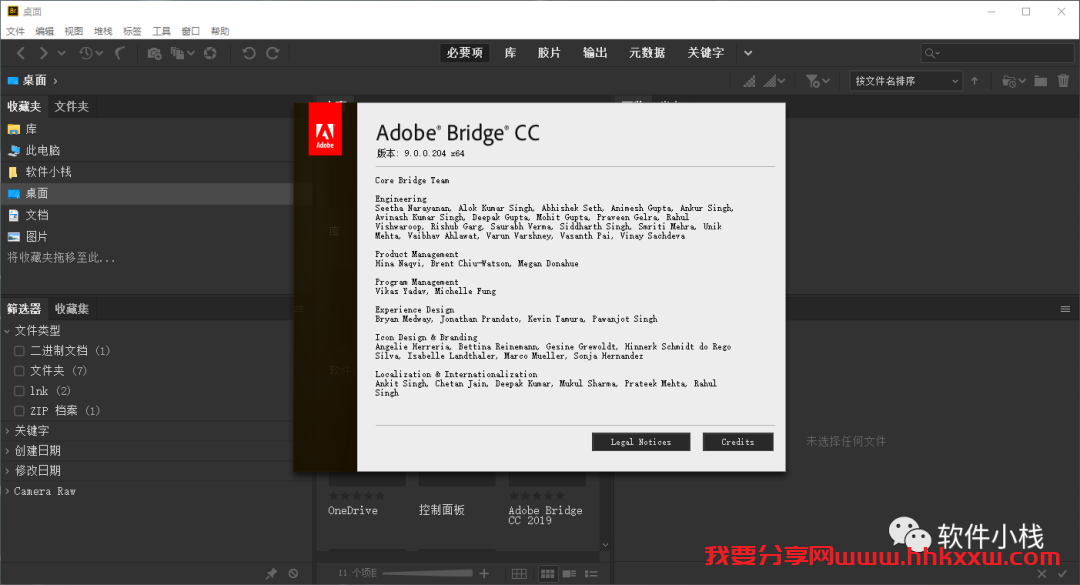Open filter by rating funnel dropdown
This screenshot has height=585, width=1080.
(x=818, y=81)
